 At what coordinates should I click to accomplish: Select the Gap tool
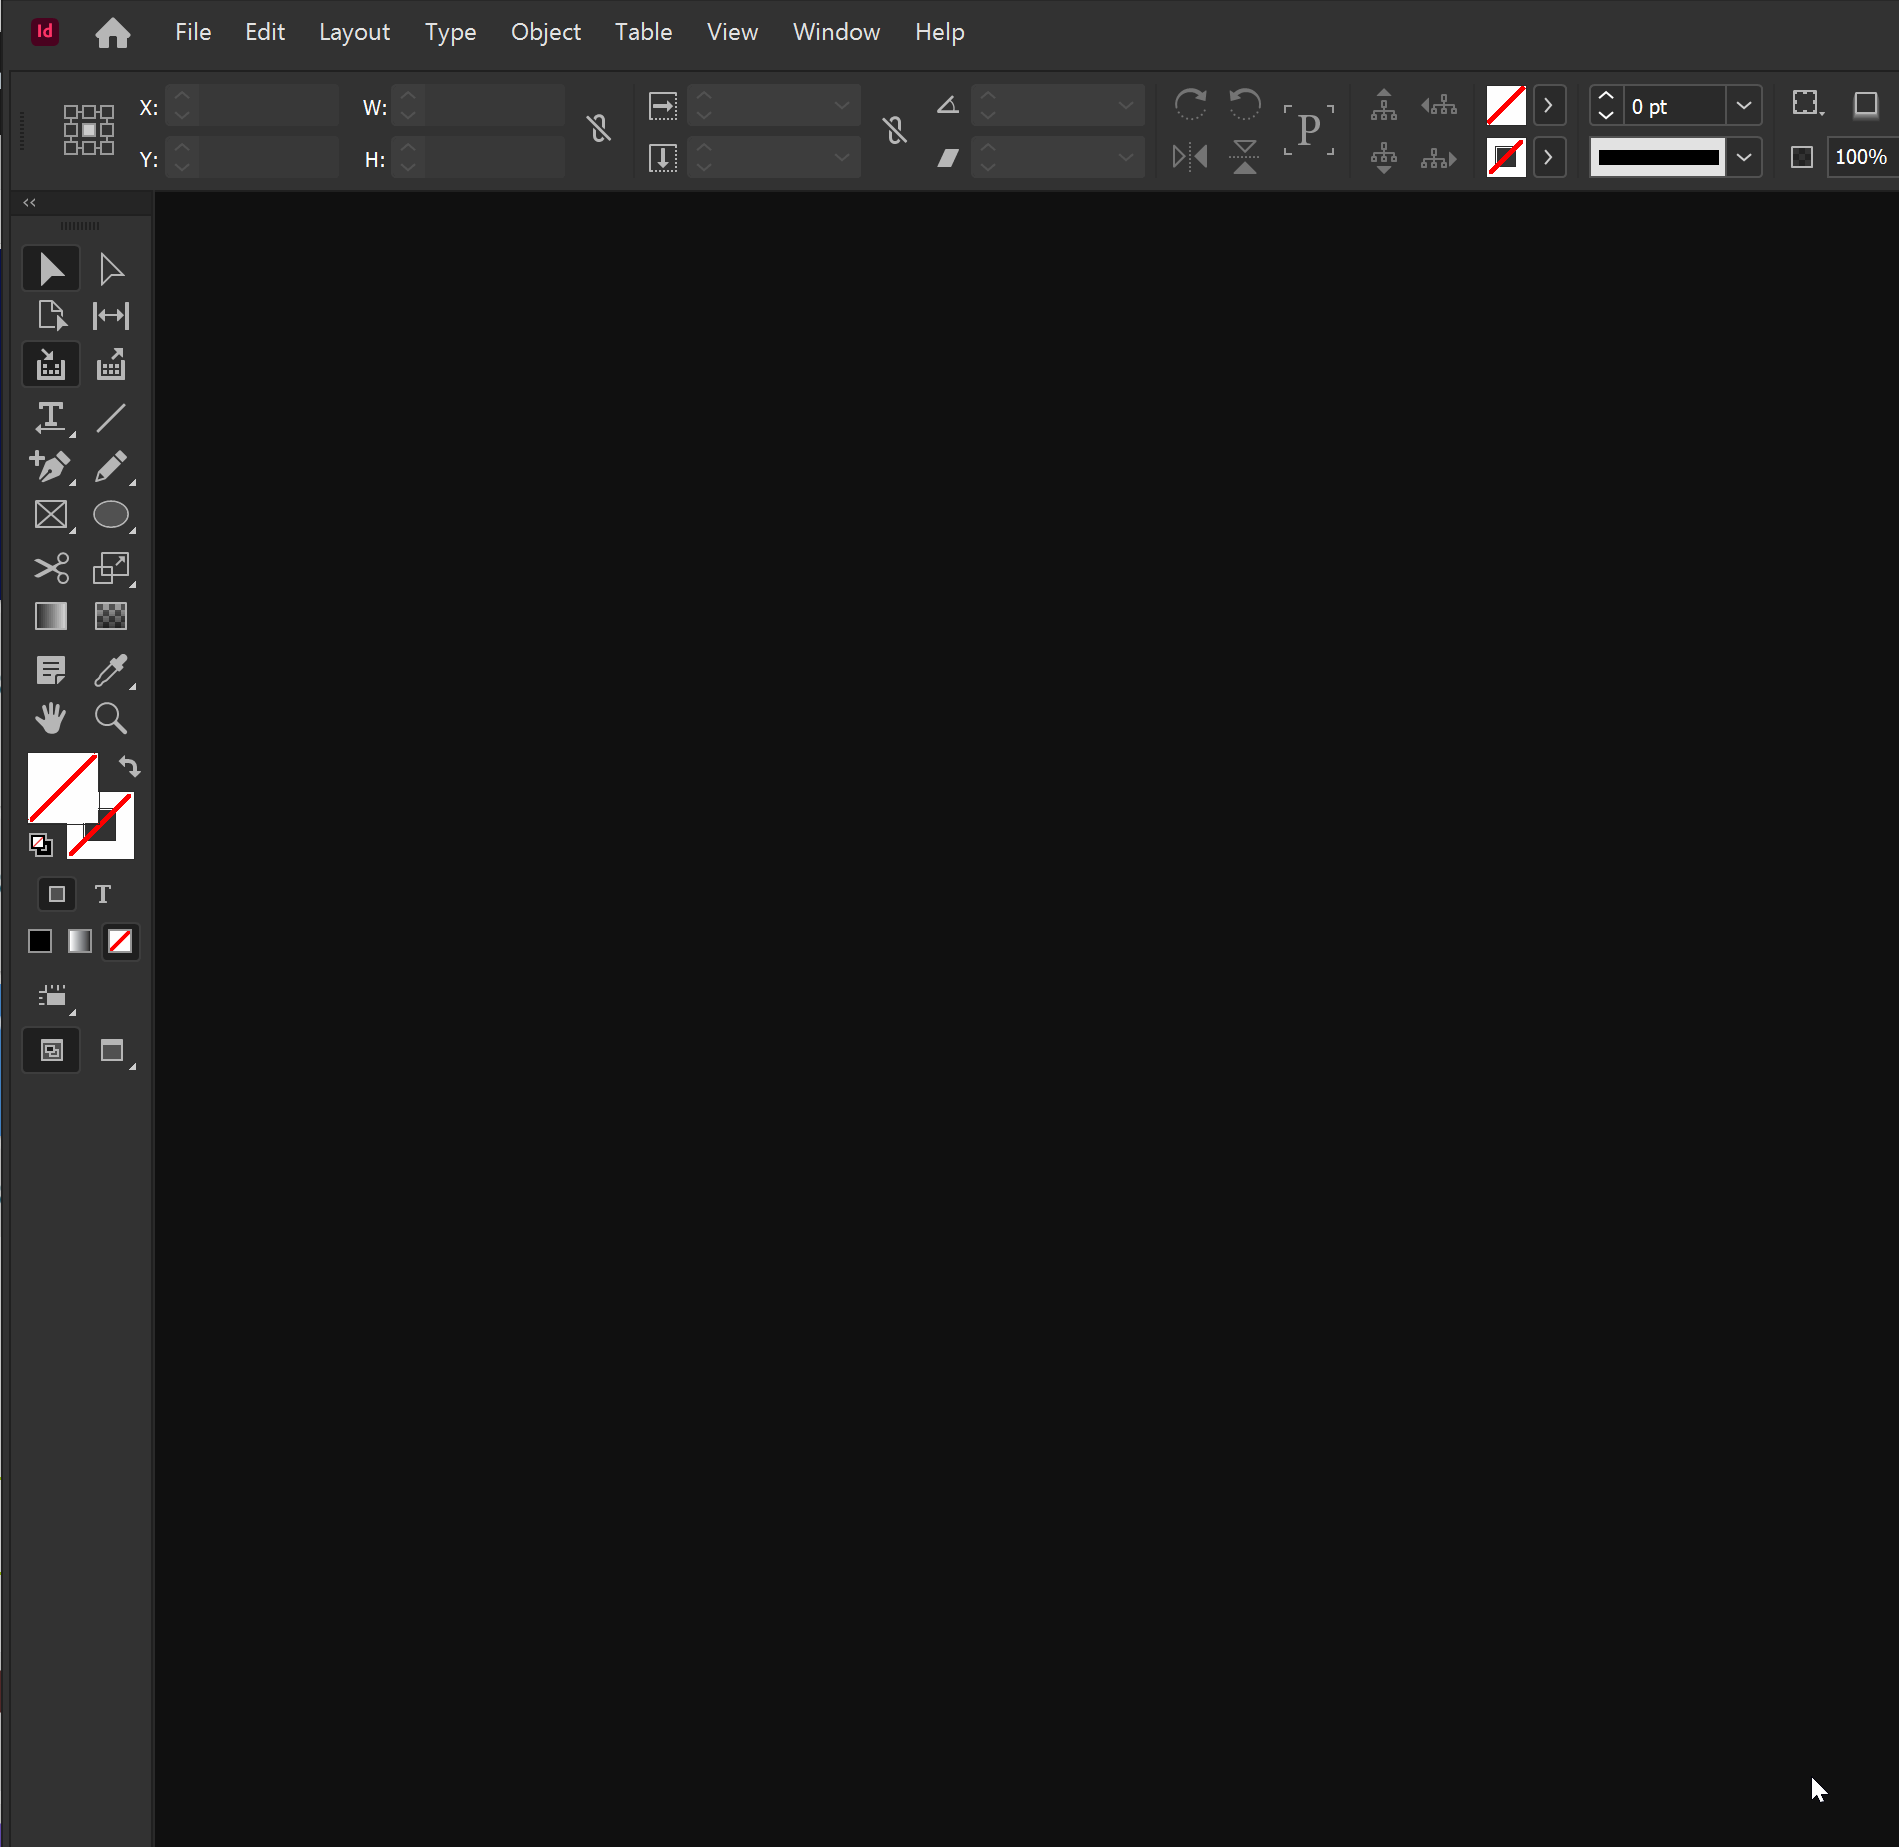(x=111, y=316)
